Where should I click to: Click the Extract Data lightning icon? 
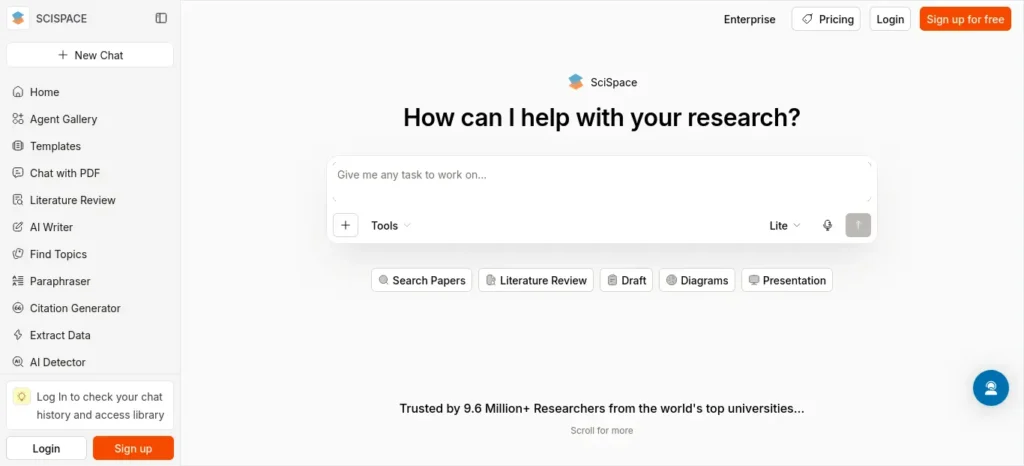click(x=18, y=335)
